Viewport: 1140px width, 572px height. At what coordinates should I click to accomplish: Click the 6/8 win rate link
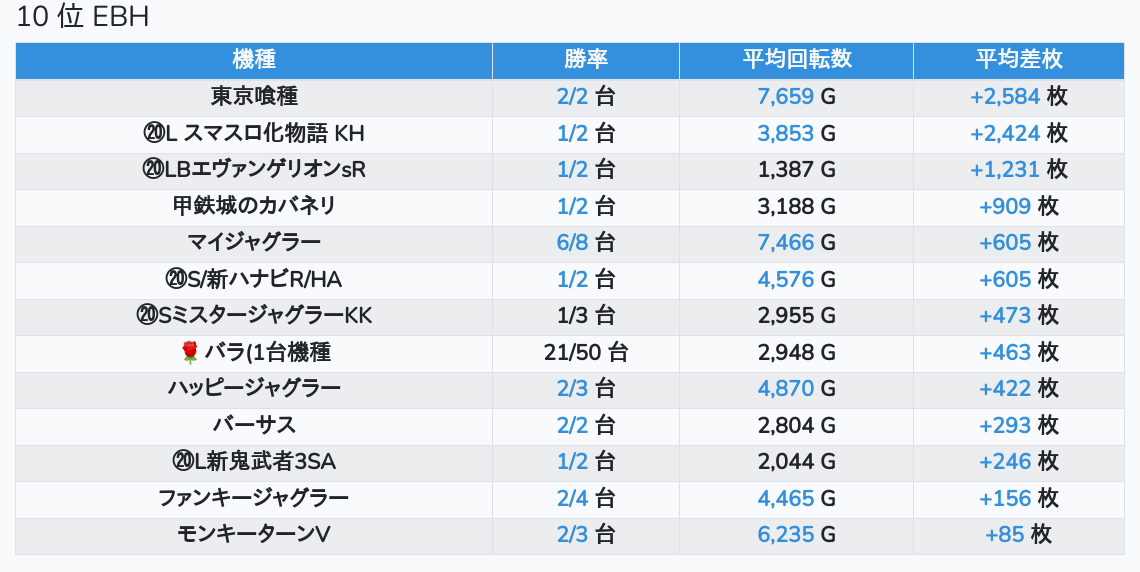tap(573, 243)
